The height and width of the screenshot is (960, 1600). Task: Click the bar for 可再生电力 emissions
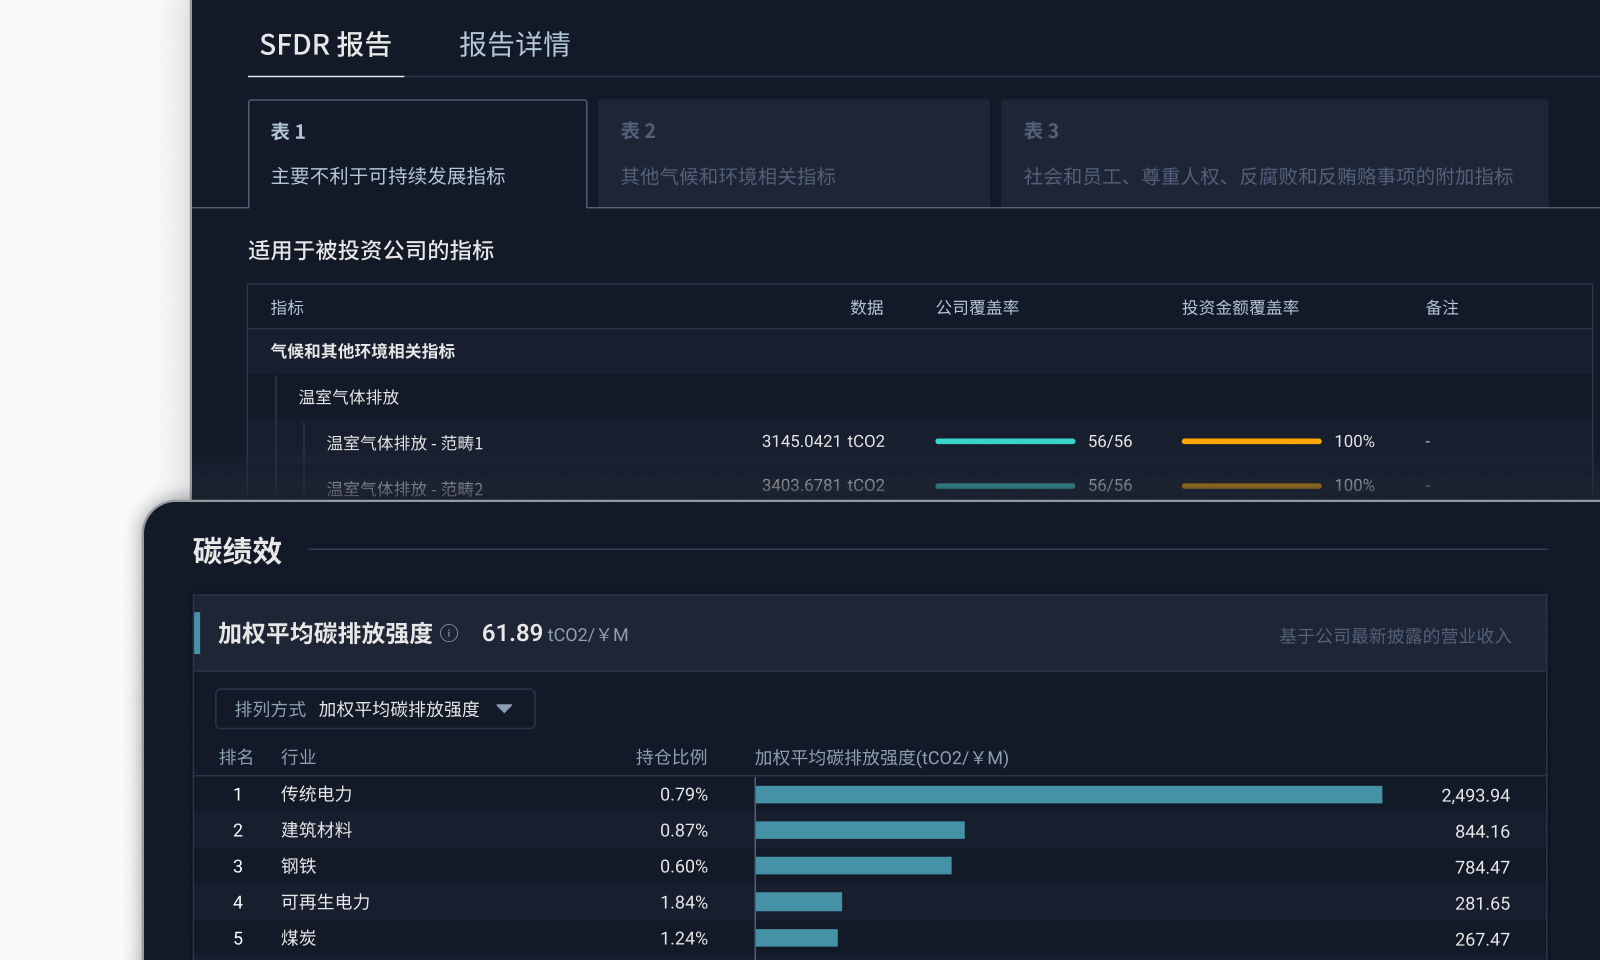click(x=799, y=902)
